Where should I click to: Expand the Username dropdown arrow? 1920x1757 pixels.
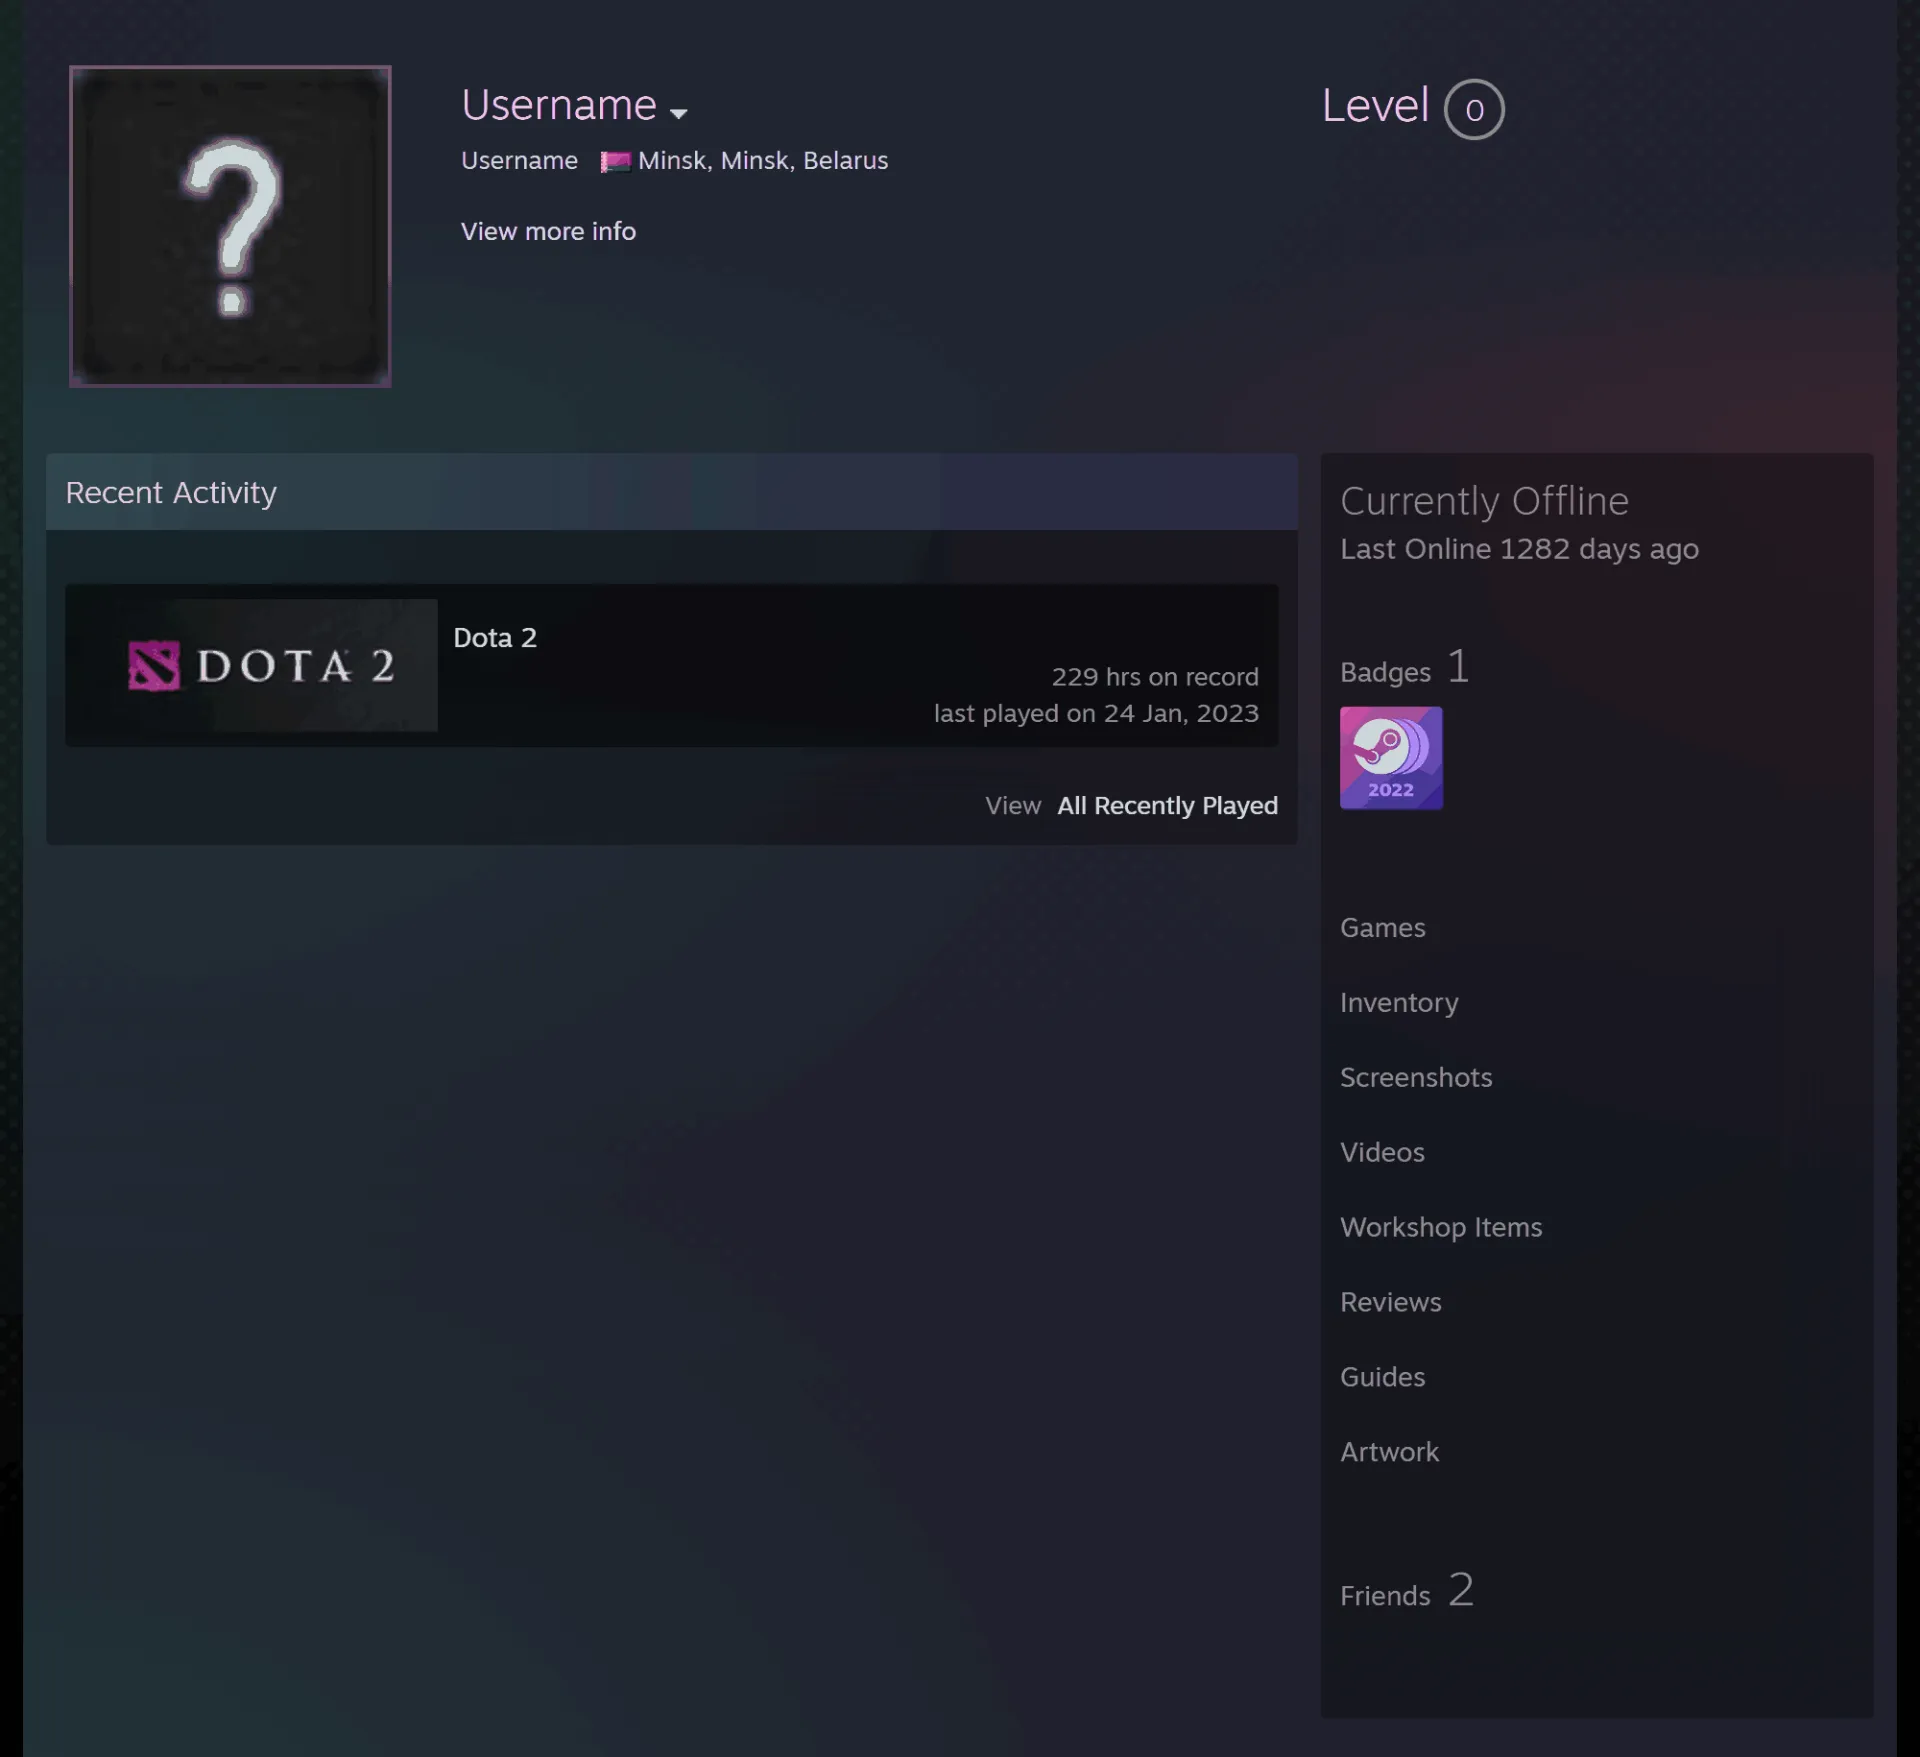[678, 113]
